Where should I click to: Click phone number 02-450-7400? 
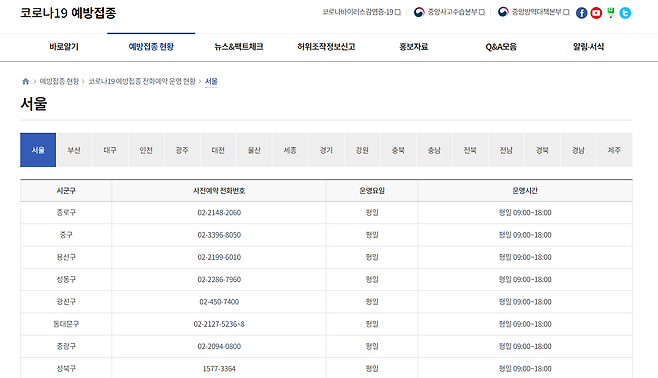tap(219, 302)
